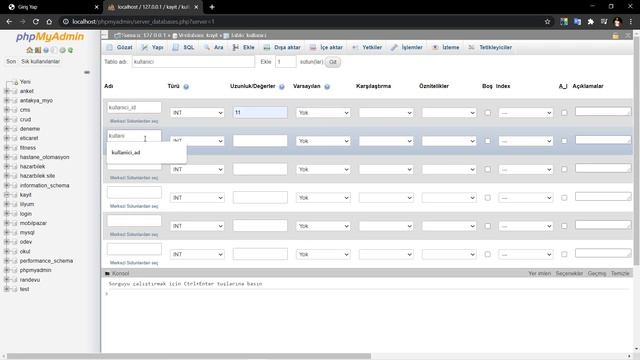
Task: Click the horizontal scrollbar at the bottom
Action: [189, 356]
